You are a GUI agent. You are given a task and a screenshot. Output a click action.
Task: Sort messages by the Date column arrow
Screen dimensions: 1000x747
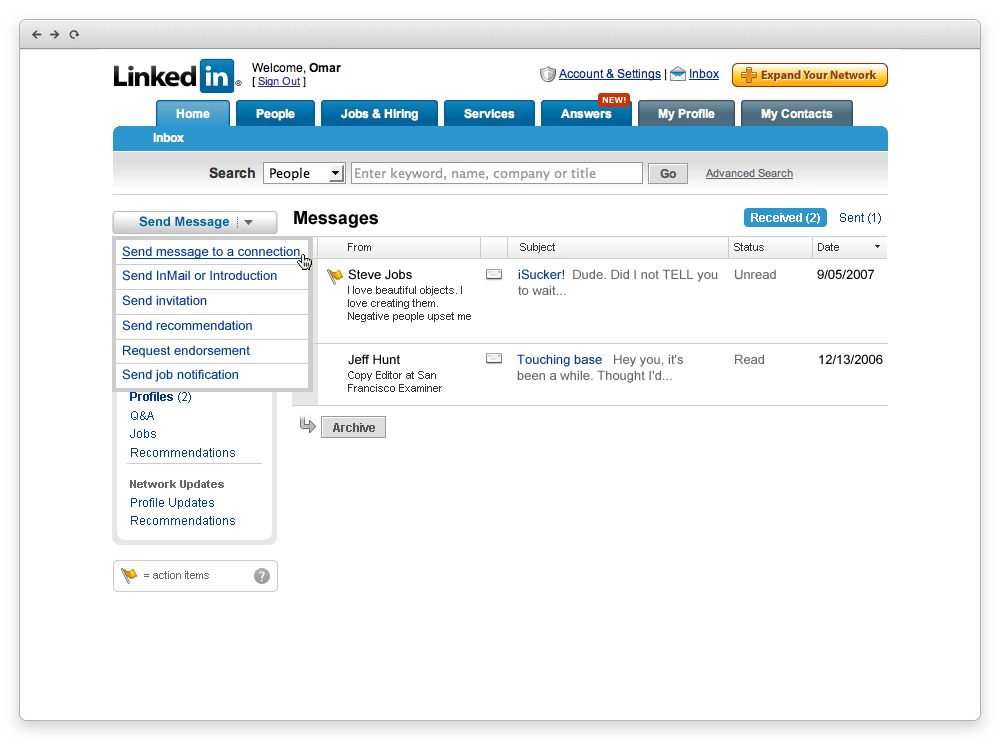tap(878, 247)
